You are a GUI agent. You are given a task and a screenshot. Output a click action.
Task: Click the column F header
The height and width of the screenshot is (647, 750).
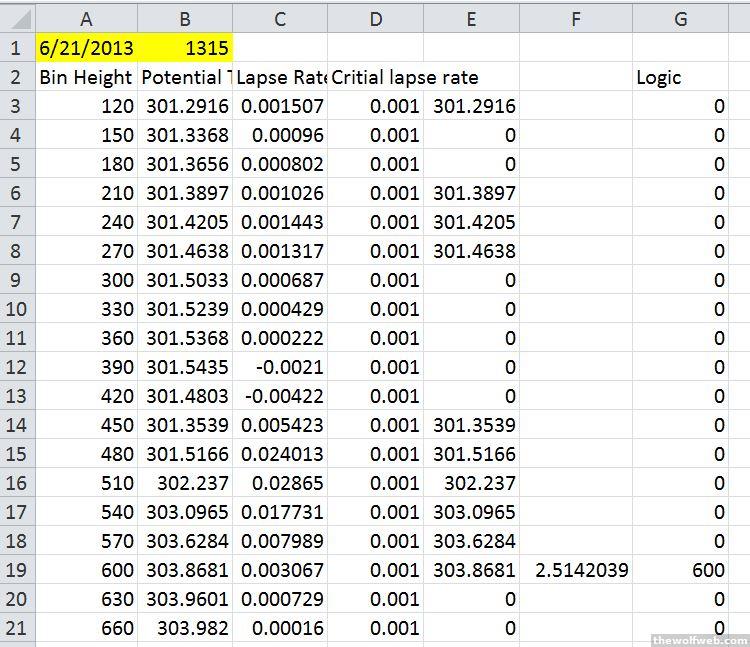click(x=576, y=17)
